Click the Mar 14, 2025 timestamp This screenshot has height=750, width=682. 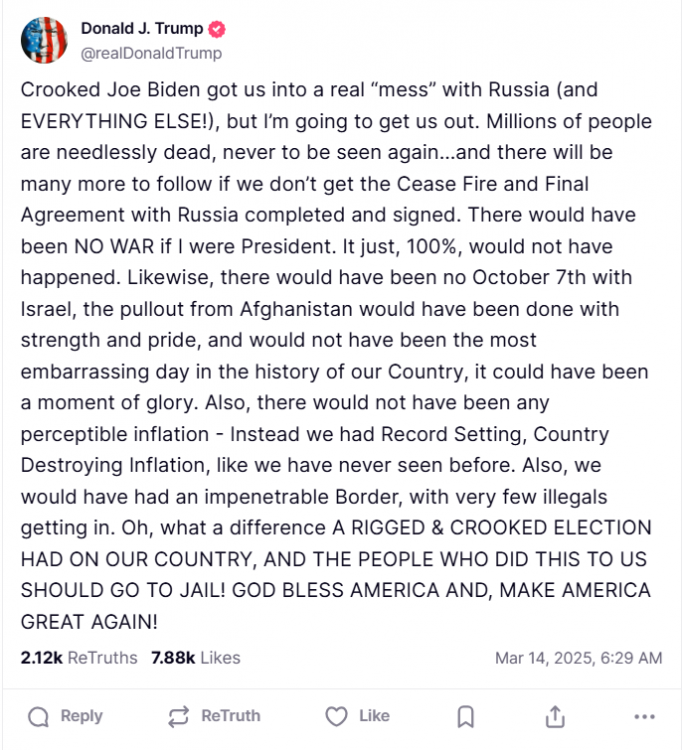[x=578, y=658]
